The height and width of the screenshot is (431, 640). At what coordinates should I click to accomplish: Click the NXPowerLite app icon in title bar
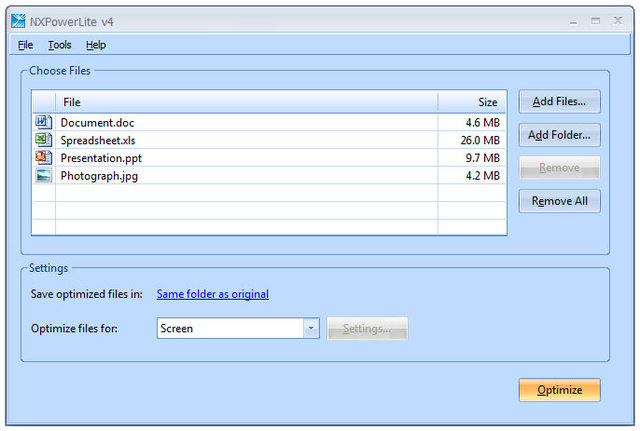[18, 21]
